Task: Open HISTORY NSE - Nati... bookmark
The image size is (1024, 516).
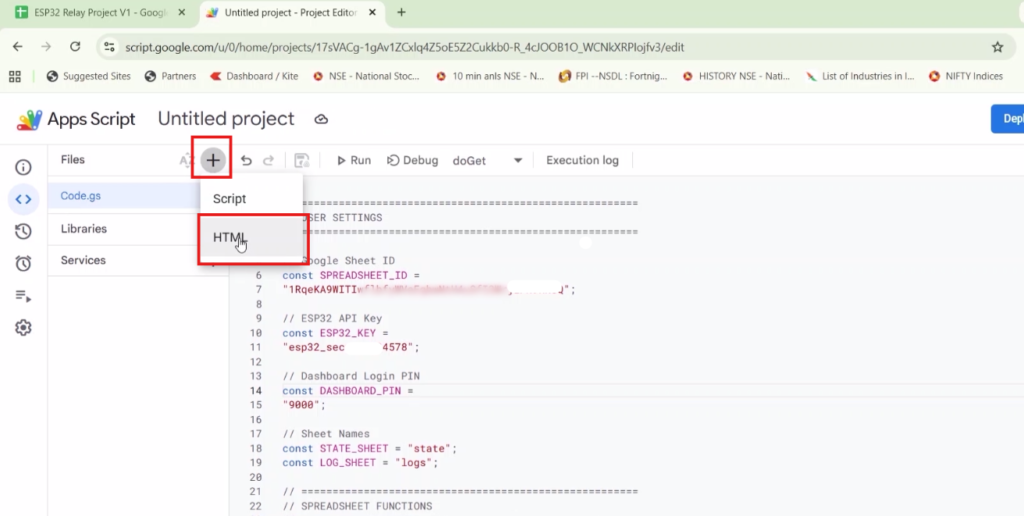Action: coord(736,76)
